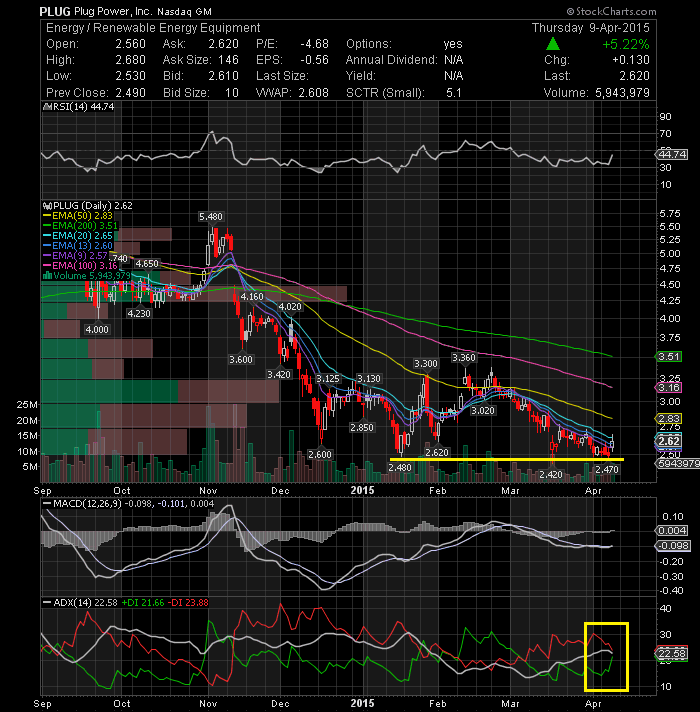The width and height of the screenshot is (700, 712).
Task: Click the EMA(20) 2.65 legend entry
Action: click(x=78, y=236)
